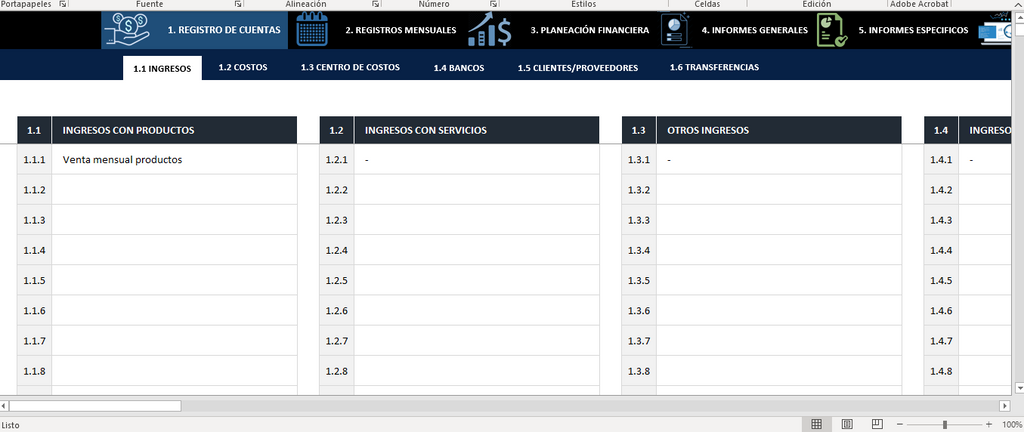Switch to Page Break Preview view
The height and width of the screenshot is (432, 1024).
(878, 424)
